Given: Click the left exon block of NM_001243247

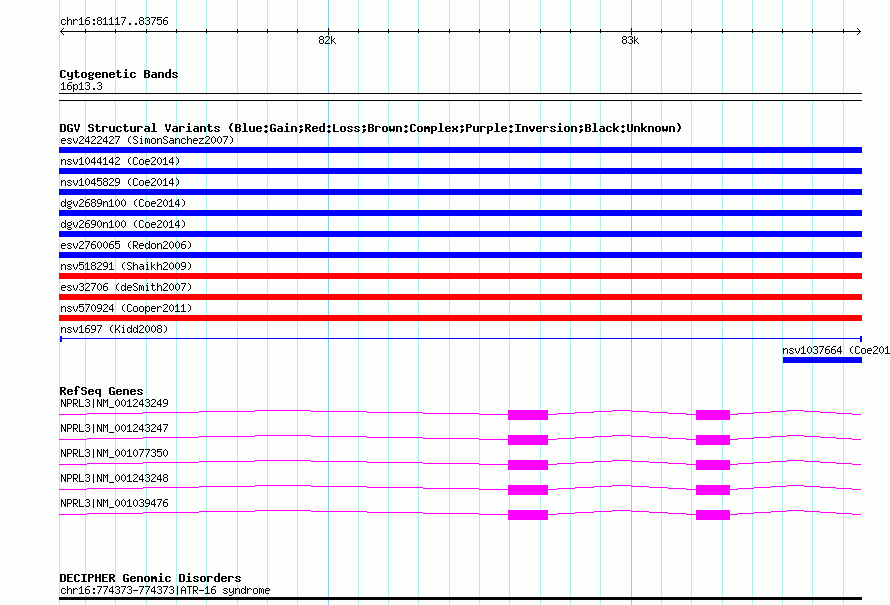Looking at the screenshot, I should coord(528,440).
